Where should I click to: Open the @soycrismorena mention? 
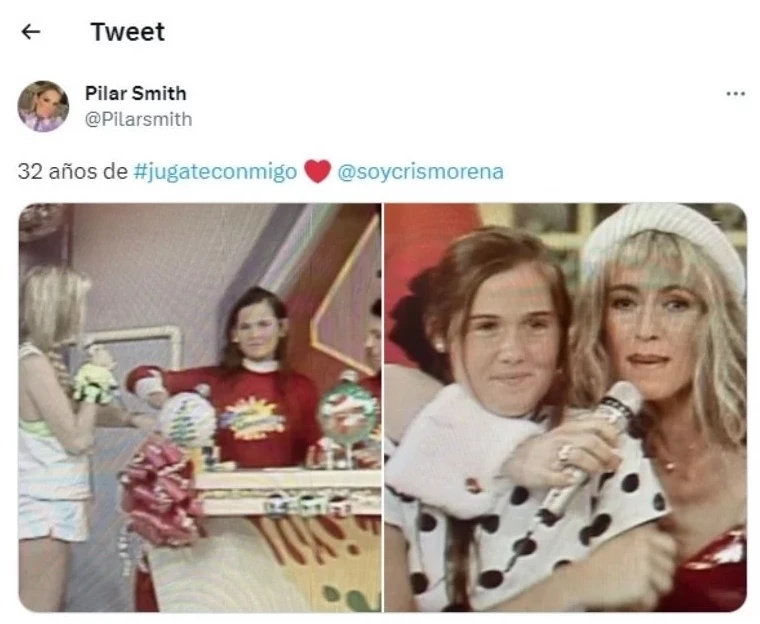(x=420, y=172)
